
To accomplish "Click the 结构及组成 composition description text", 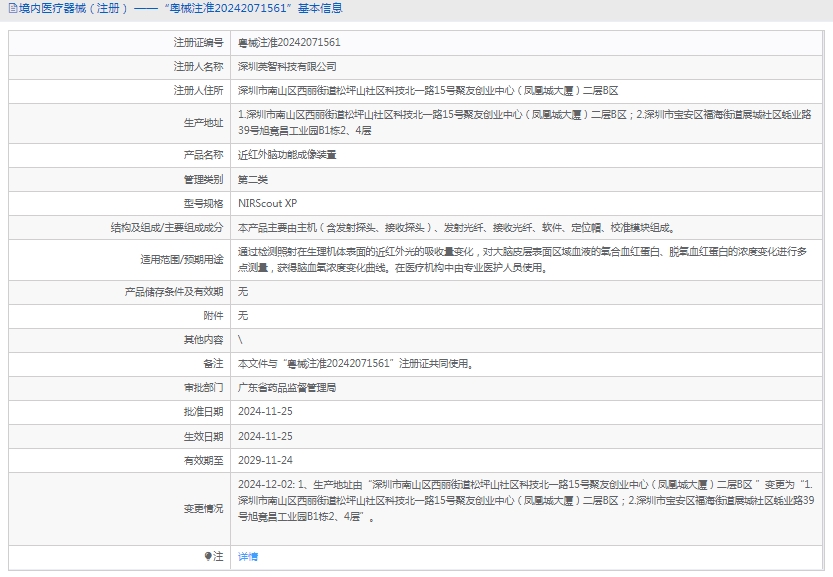I will coord(456,228).
